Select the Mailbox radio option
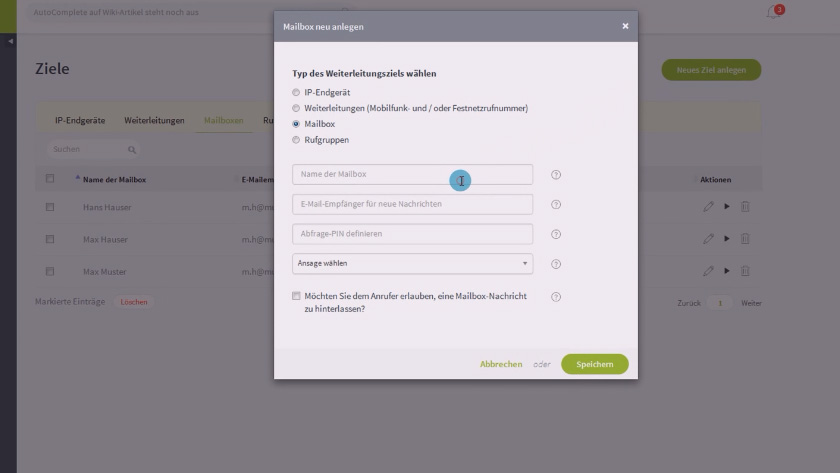This screenshot has width=840, height=473. [296, 124]
